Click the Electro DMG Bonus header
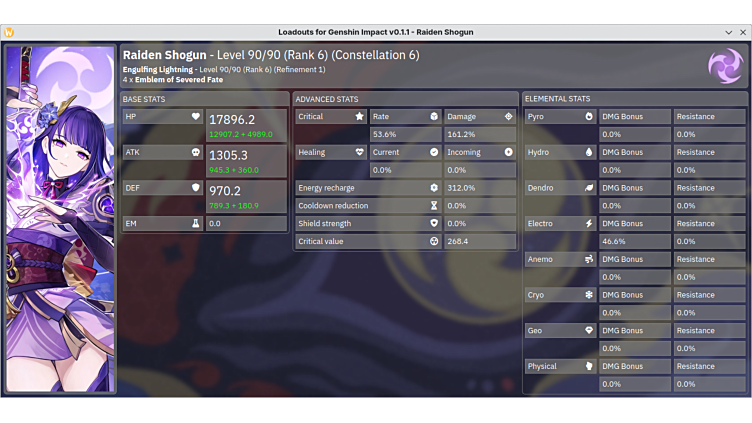The width and height of the screenshot is (752, 423). (635, 224)
